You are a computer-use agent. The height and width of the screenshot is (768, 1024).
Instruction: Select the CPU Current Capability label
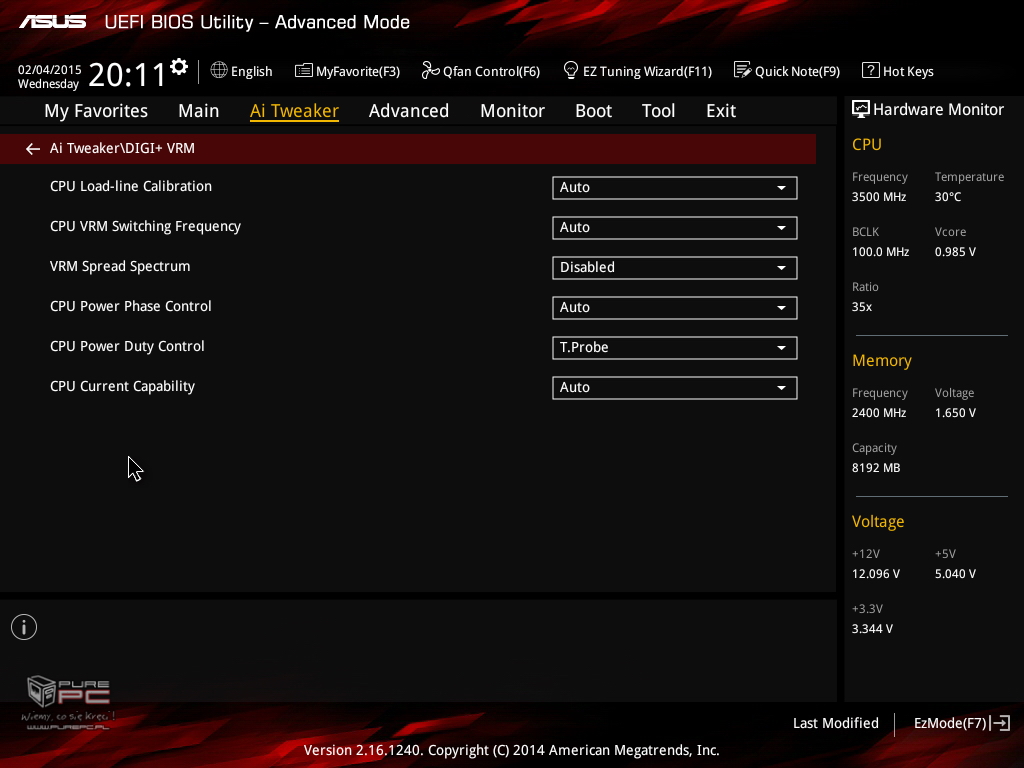[123, 386]
